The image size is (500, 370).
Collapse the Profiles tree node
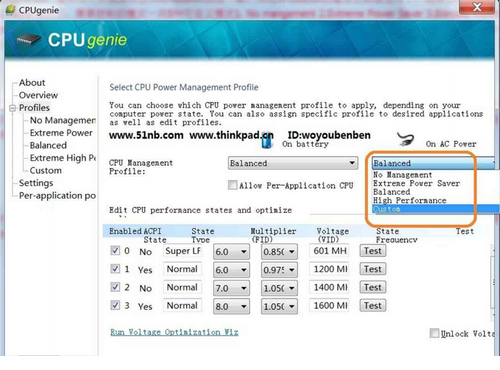(x=13, y=108)
